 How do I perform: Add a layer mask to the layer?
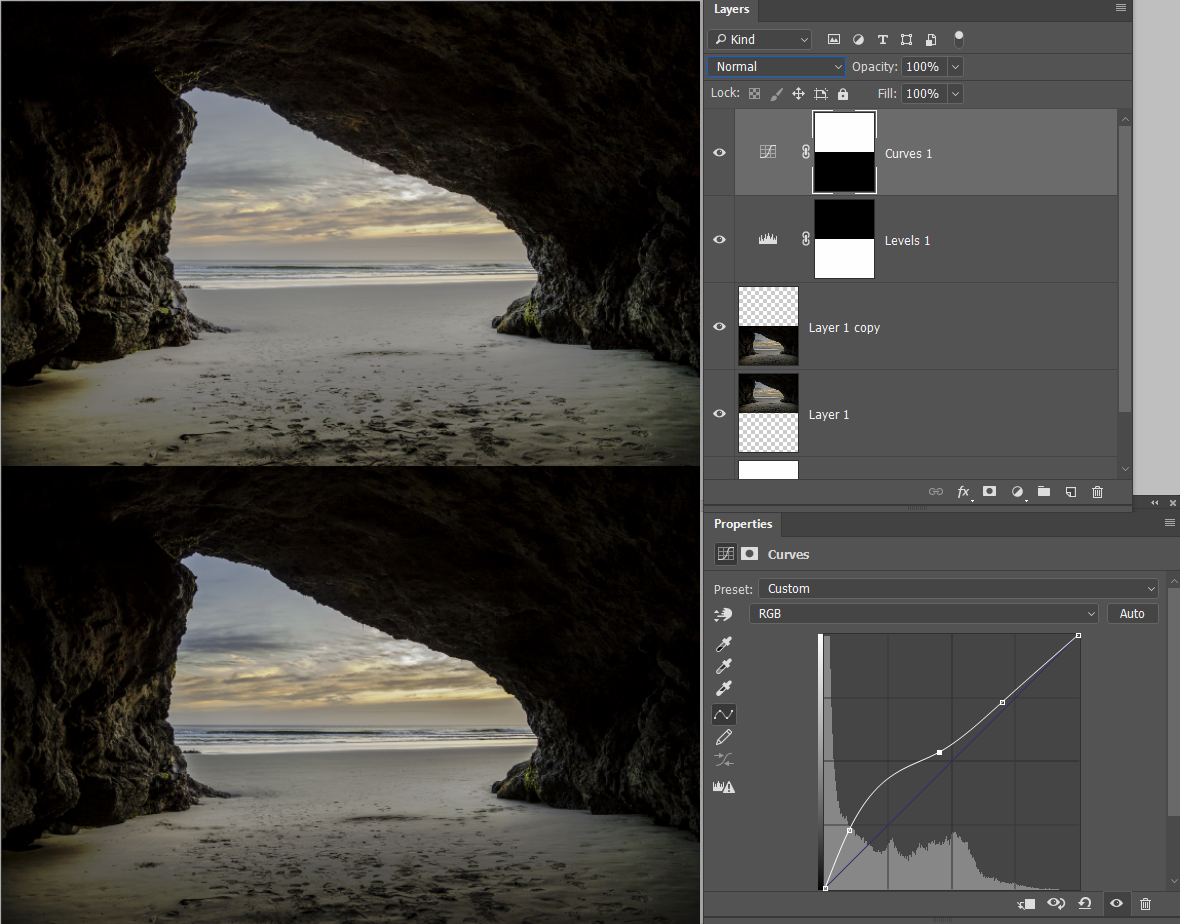point(989,492)
